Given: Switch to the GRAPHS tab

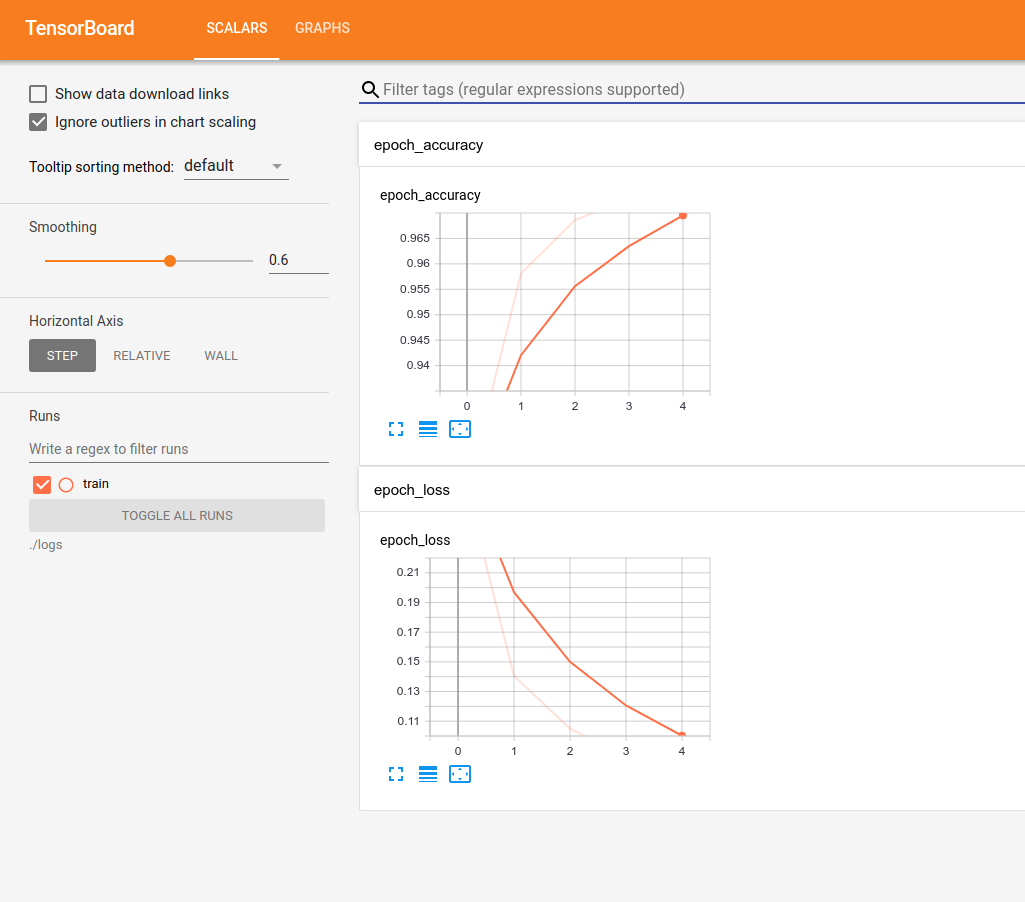Looking at the screenshot, I should (322, 28).
